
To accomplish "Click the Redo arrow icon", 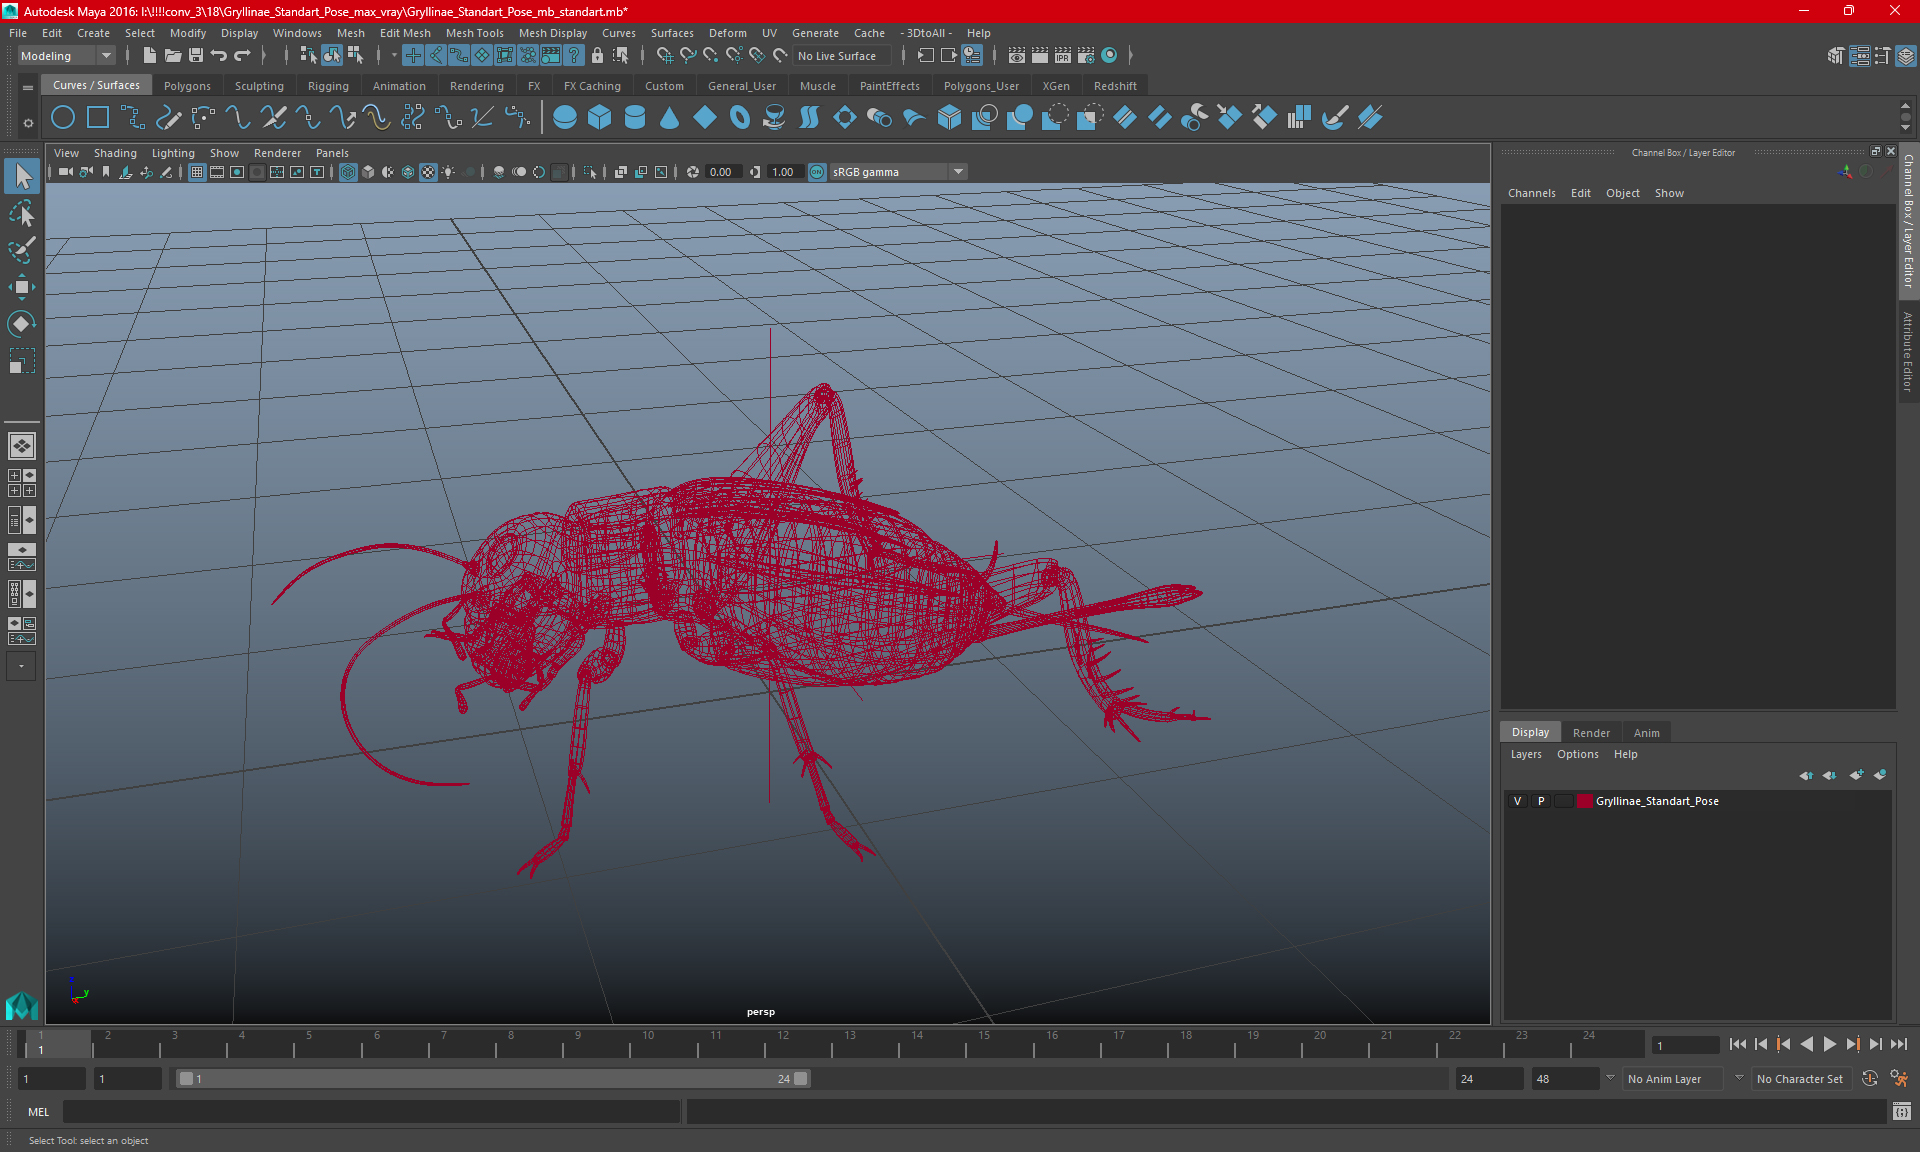I will (x=242, y=56).
